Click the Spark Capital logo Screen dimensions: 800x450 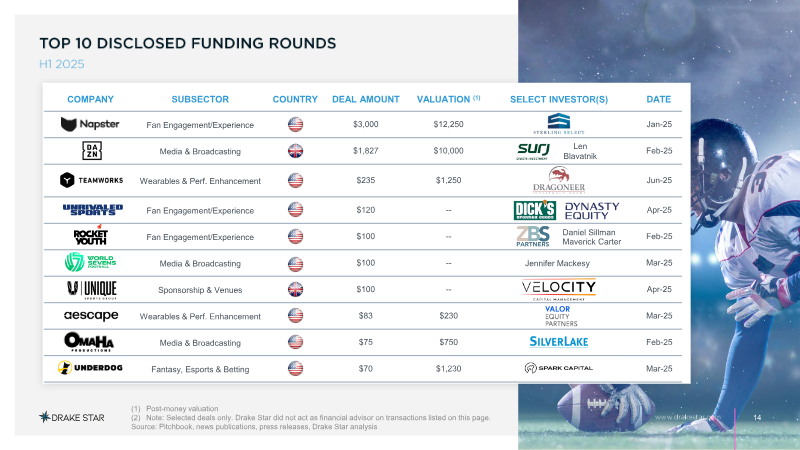pyautogui.click(x=559, y=368)
